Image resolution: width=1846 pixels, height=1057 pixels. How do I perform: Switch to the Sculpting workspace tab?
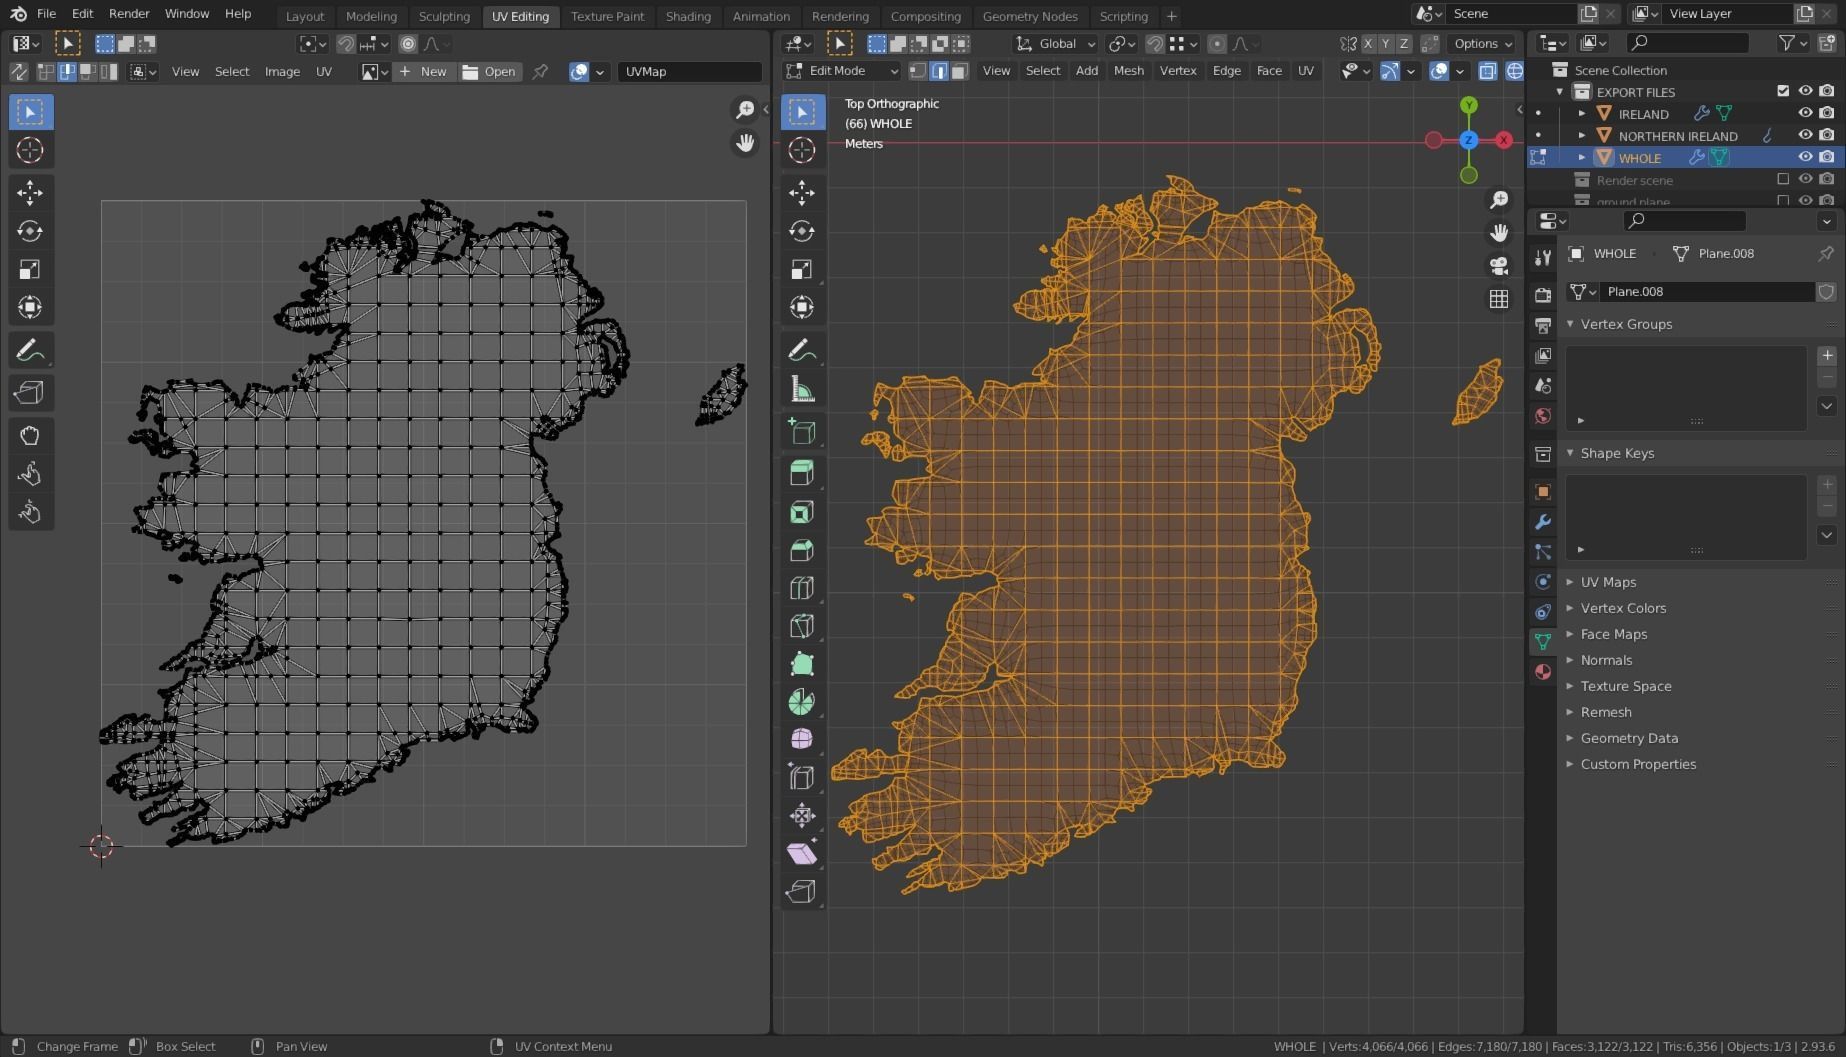click(x=444, y=16)
